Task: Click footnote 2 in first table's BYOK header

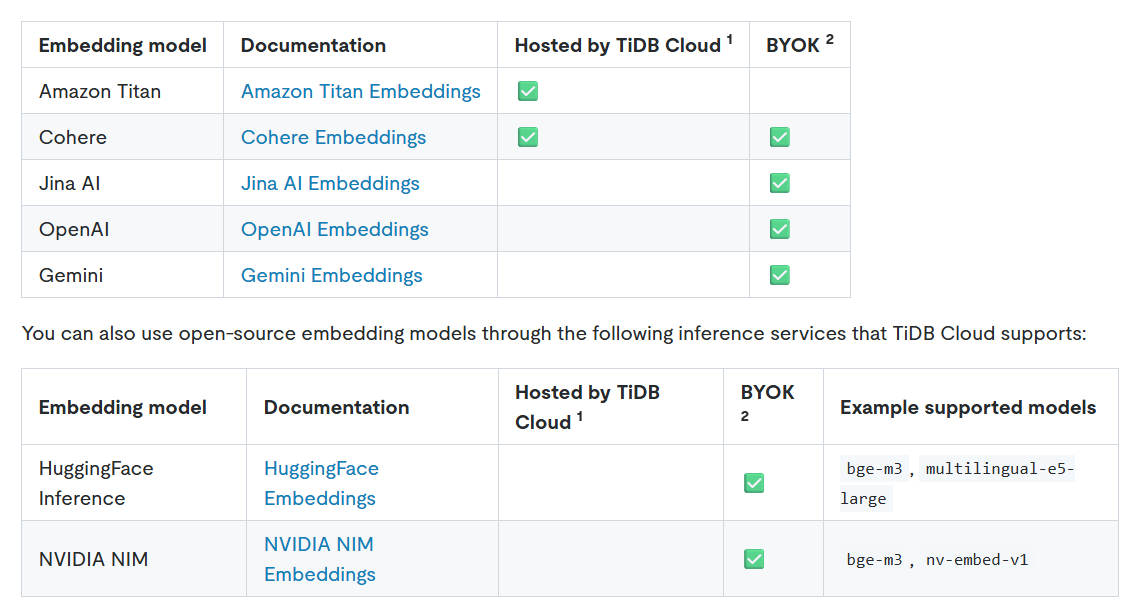Action: coord(830,39)
